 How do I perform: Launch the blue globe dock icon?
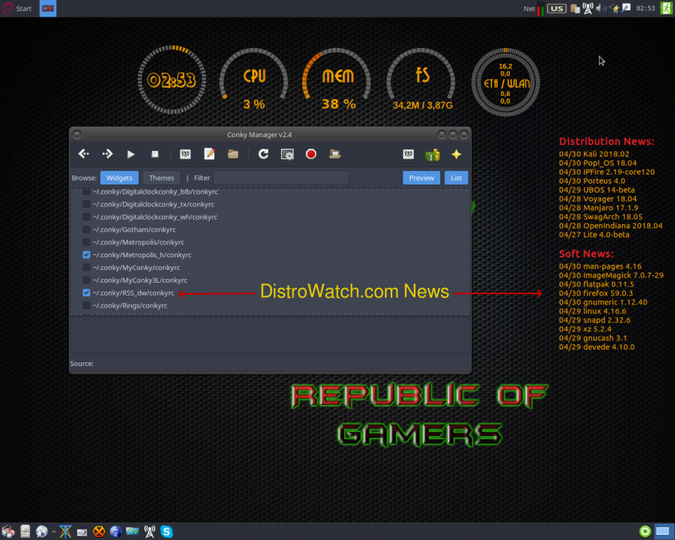tap(116, 531)
